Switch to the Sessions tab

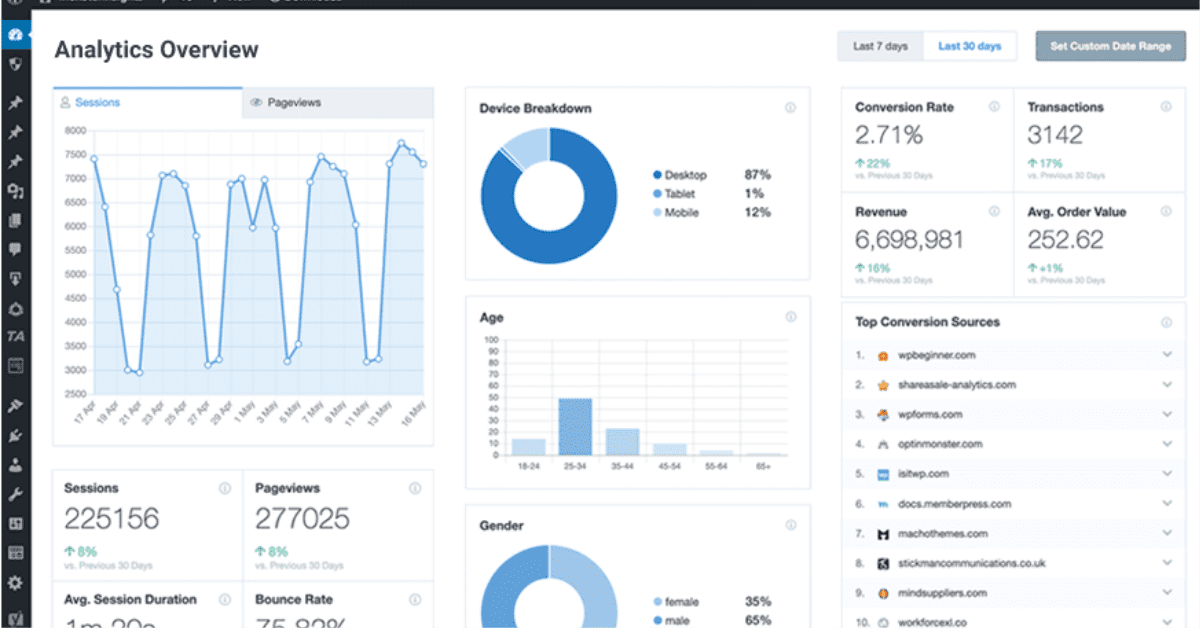[147, 103]
